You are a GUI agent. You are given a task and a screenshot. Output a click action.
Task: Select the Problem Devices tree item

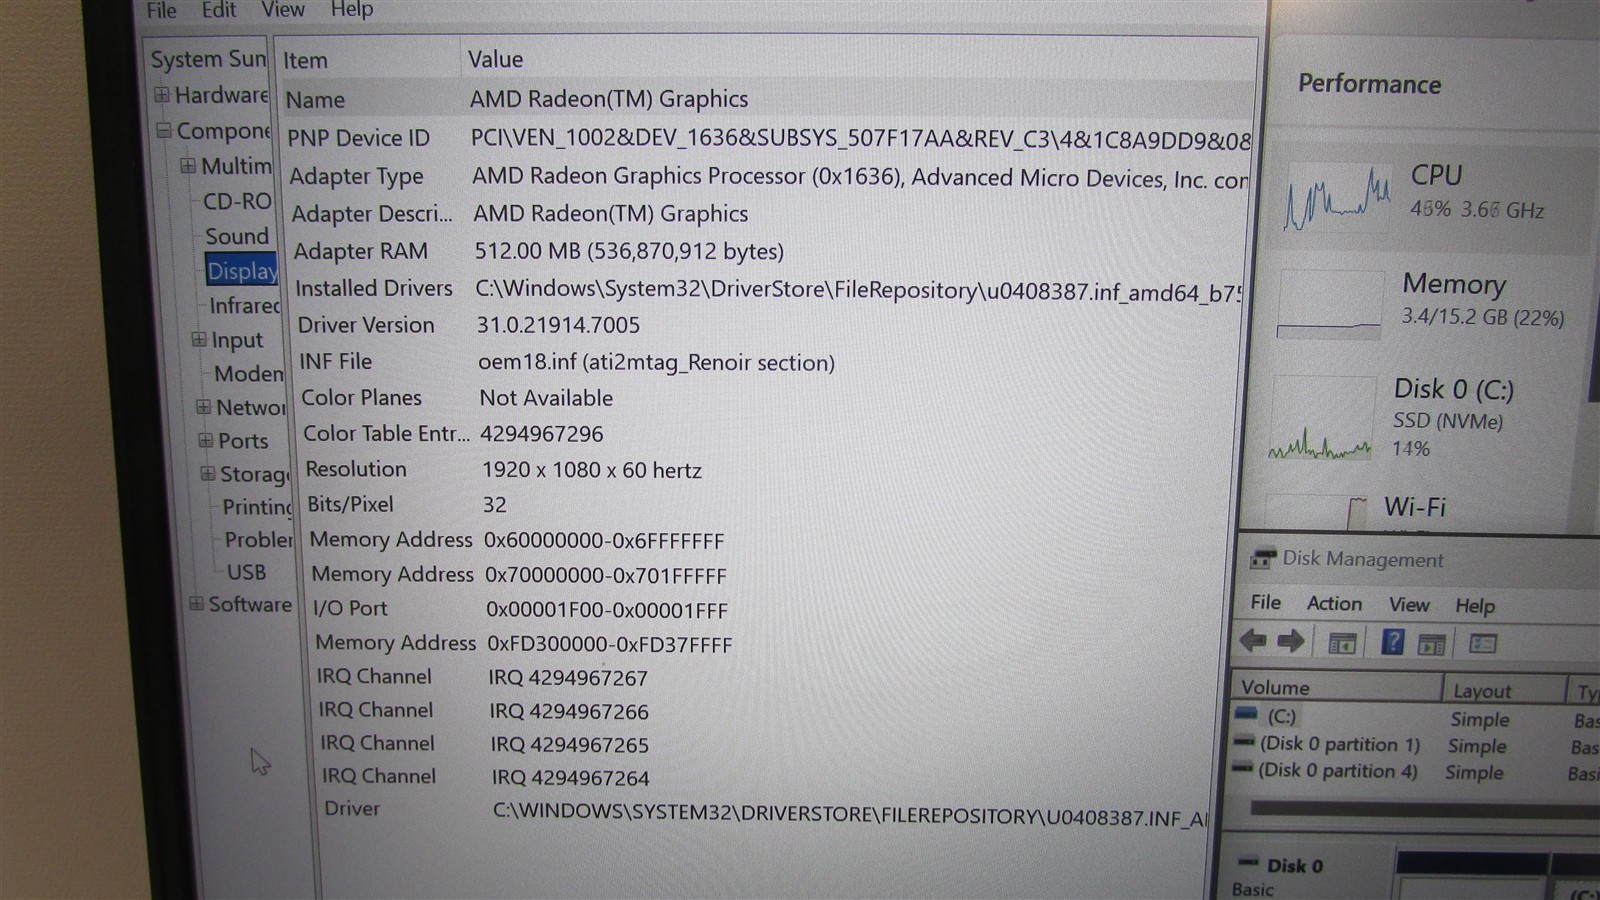pos(259,539)
